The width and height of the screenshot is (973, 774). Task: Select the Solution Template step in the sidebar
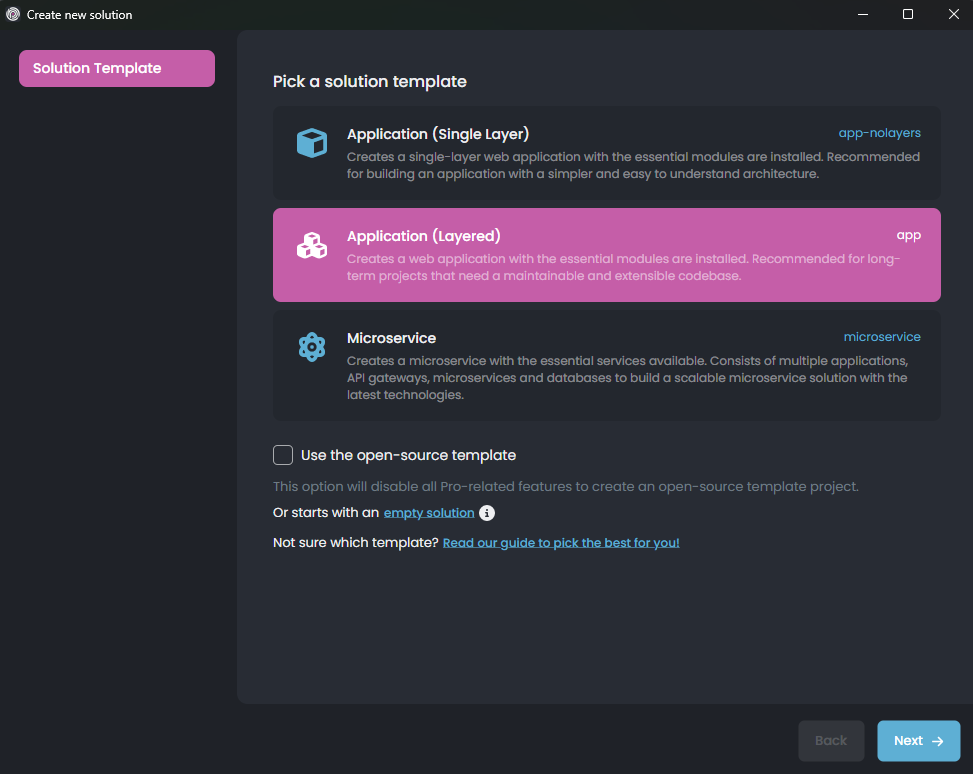(116, 68)
